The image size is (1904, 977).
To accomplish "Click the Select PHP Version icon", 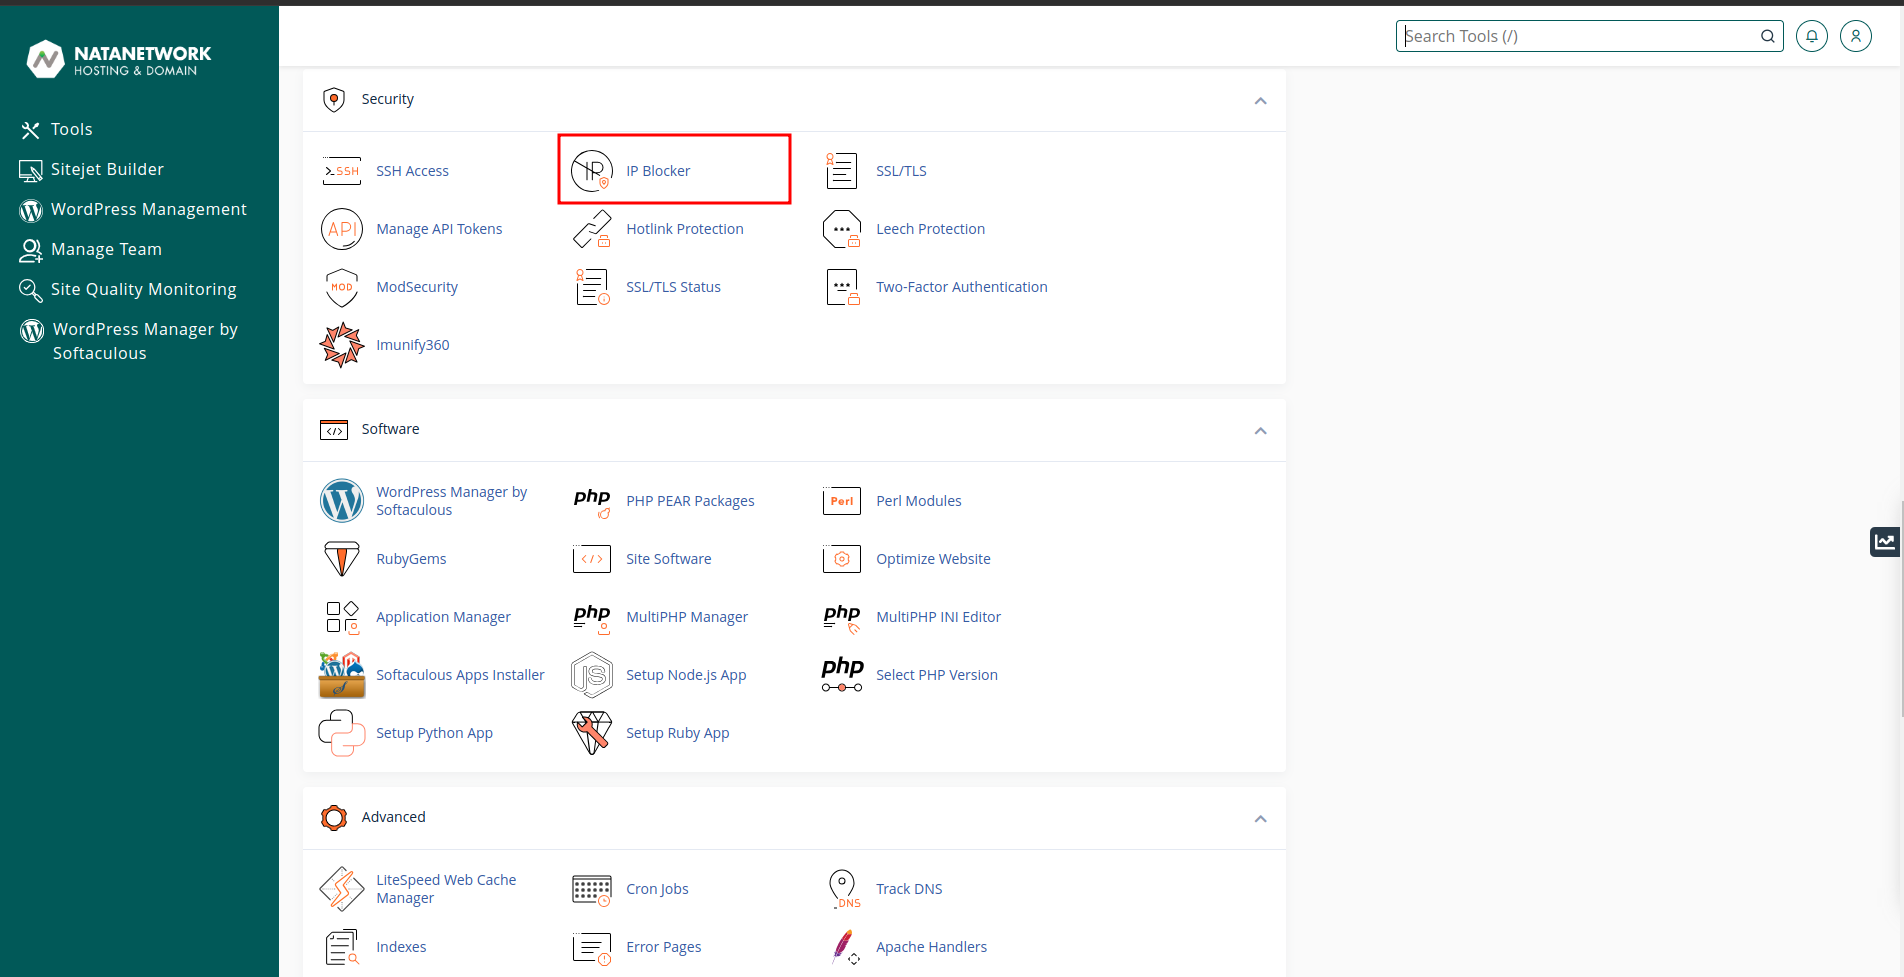I will [x=842, y=675].
